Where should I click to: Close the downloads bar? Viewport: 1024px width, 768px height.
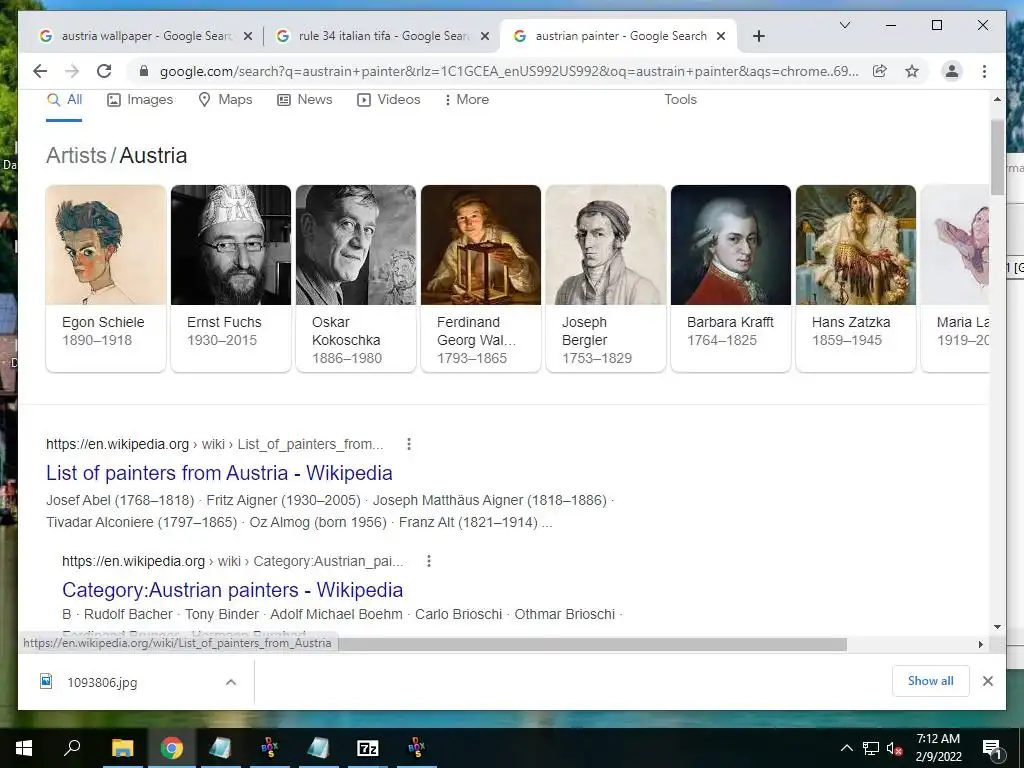click(987, 681)
